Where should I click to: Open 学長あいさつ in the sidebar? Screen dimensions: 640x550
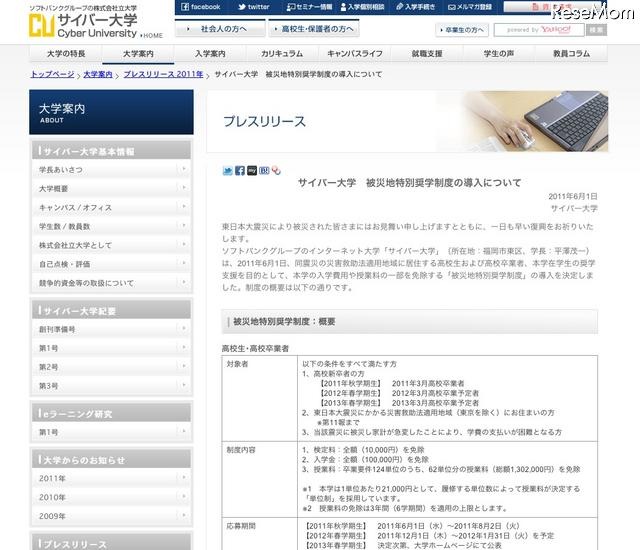111,169
